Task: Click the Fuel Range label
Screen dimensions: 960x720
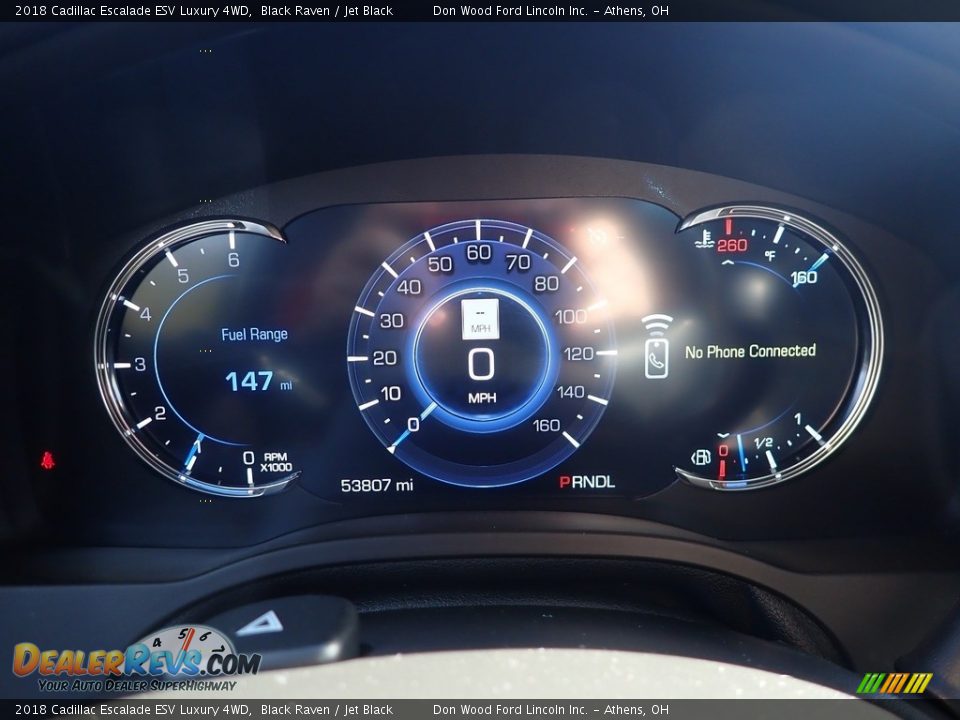Action: pyautogui.click(x=254, y=334)
